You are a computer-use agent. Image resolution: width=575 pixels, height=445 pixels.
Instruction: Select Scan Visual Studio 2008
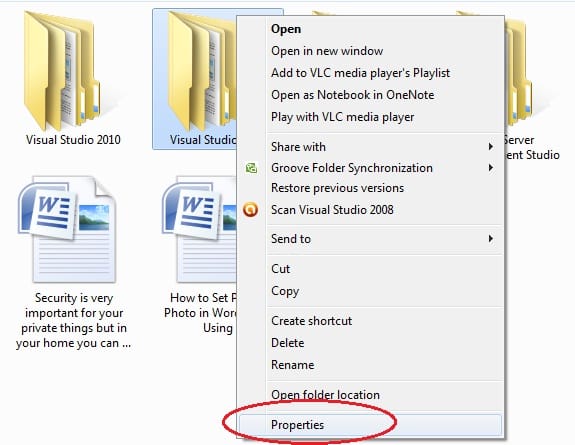coord(371,210)
